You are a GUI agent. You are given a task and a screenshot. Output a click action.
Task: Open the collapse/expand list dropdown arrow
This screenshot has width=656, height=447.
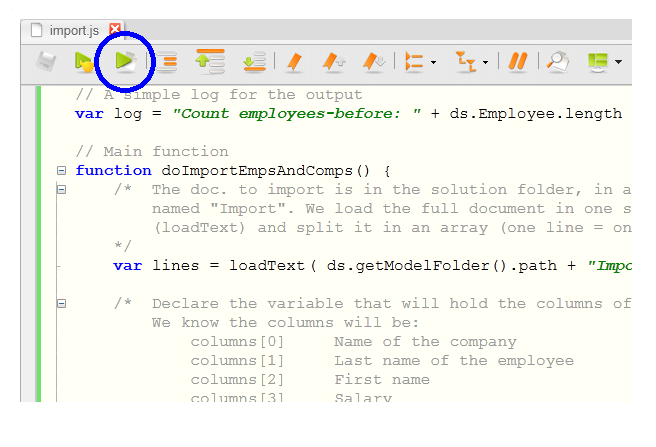point(433,62)
